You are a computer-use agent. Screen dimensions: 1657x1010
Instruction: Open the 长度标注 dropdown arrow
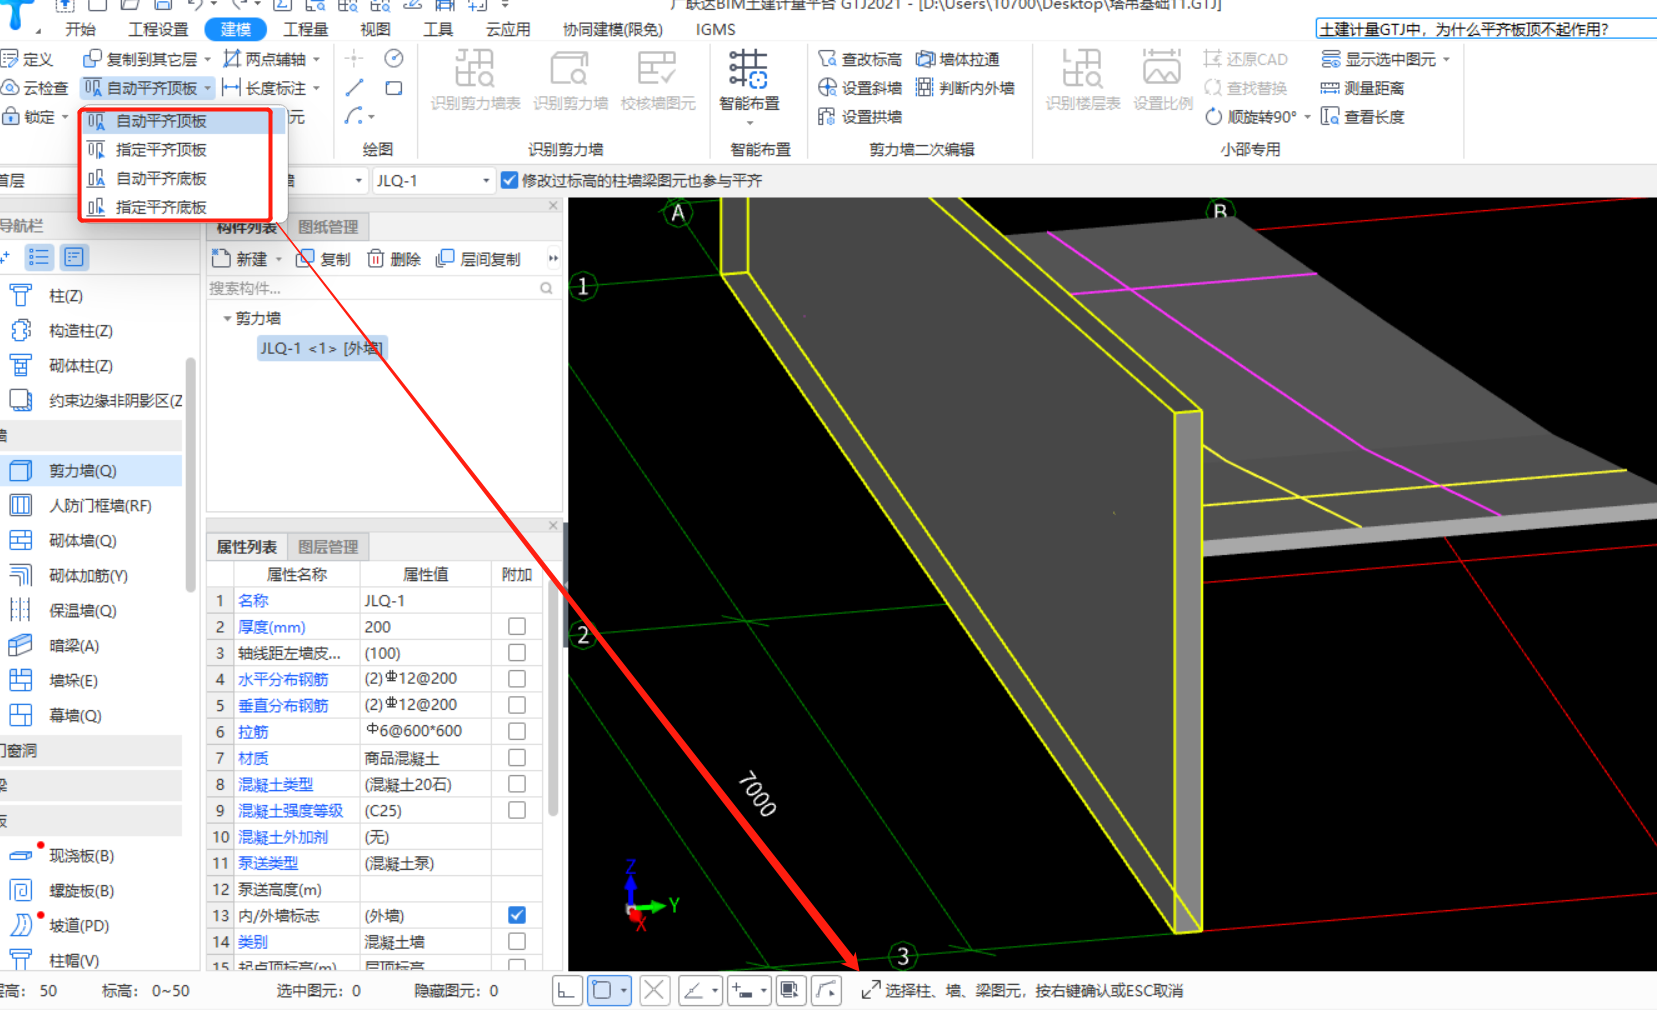pos(316,88)
